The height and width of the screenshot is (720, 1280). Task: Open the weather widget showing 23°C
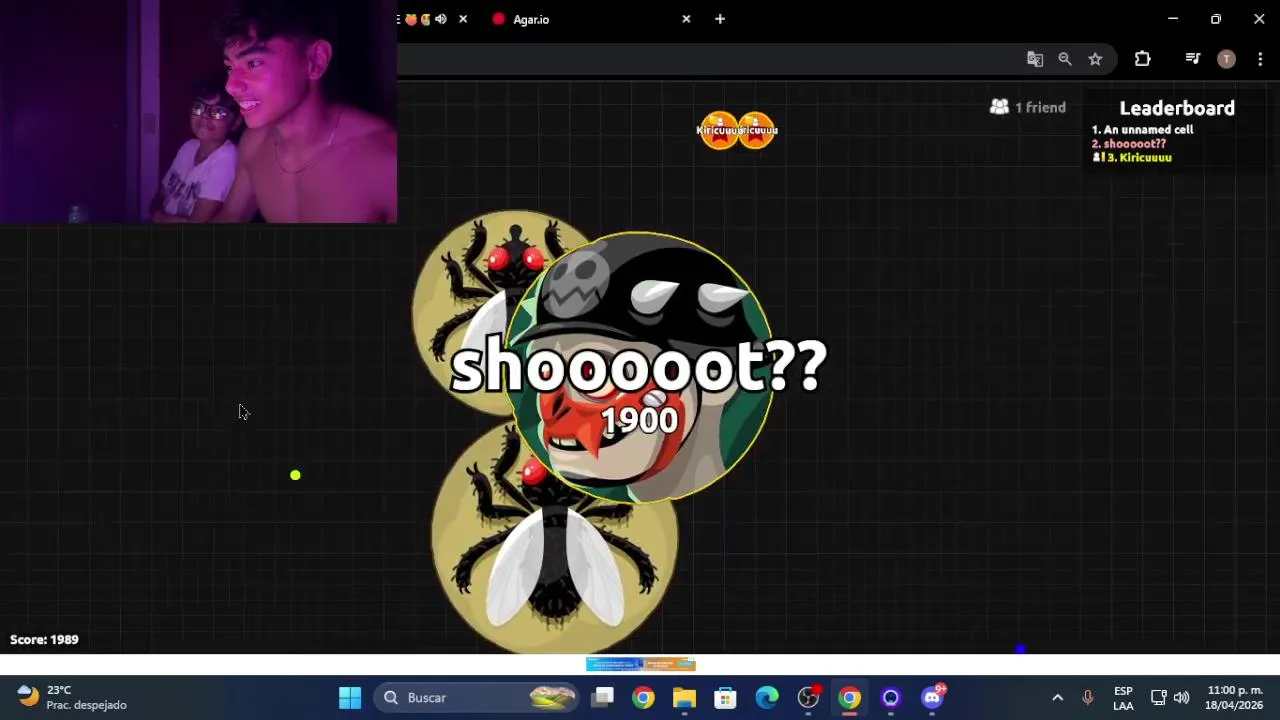pos(72,697)
